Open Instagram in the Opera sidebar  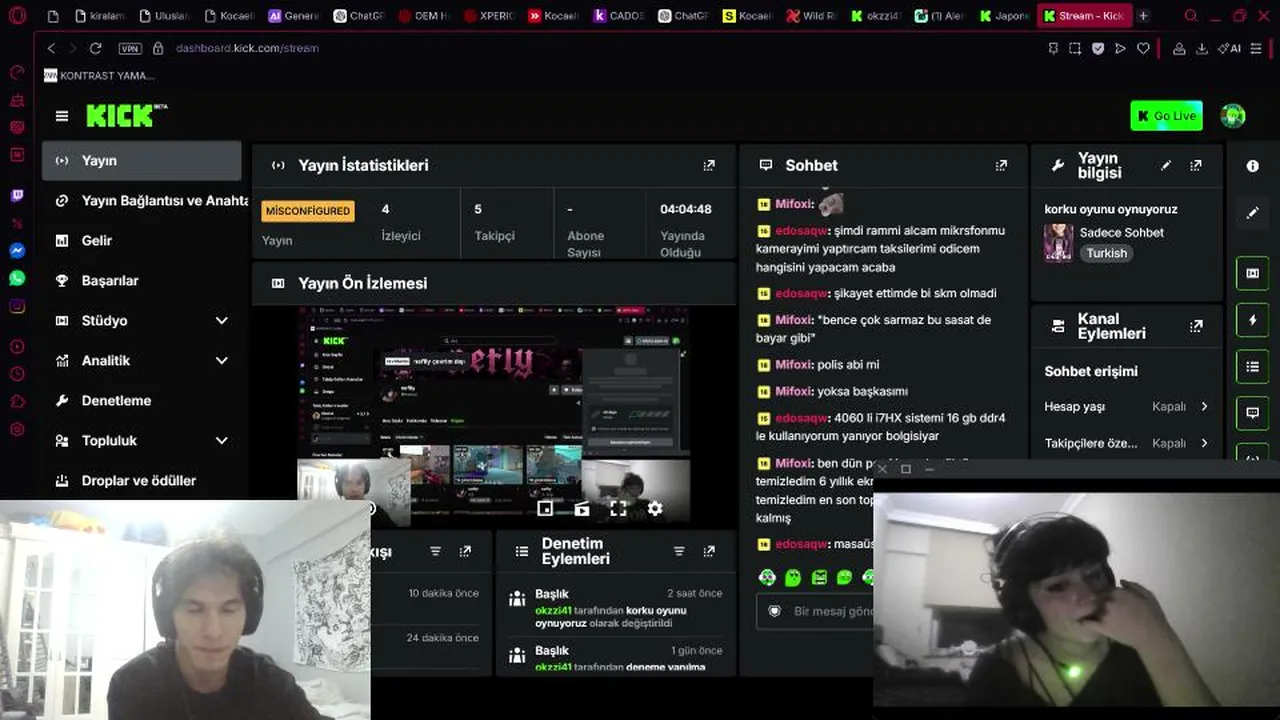(17, 306)
